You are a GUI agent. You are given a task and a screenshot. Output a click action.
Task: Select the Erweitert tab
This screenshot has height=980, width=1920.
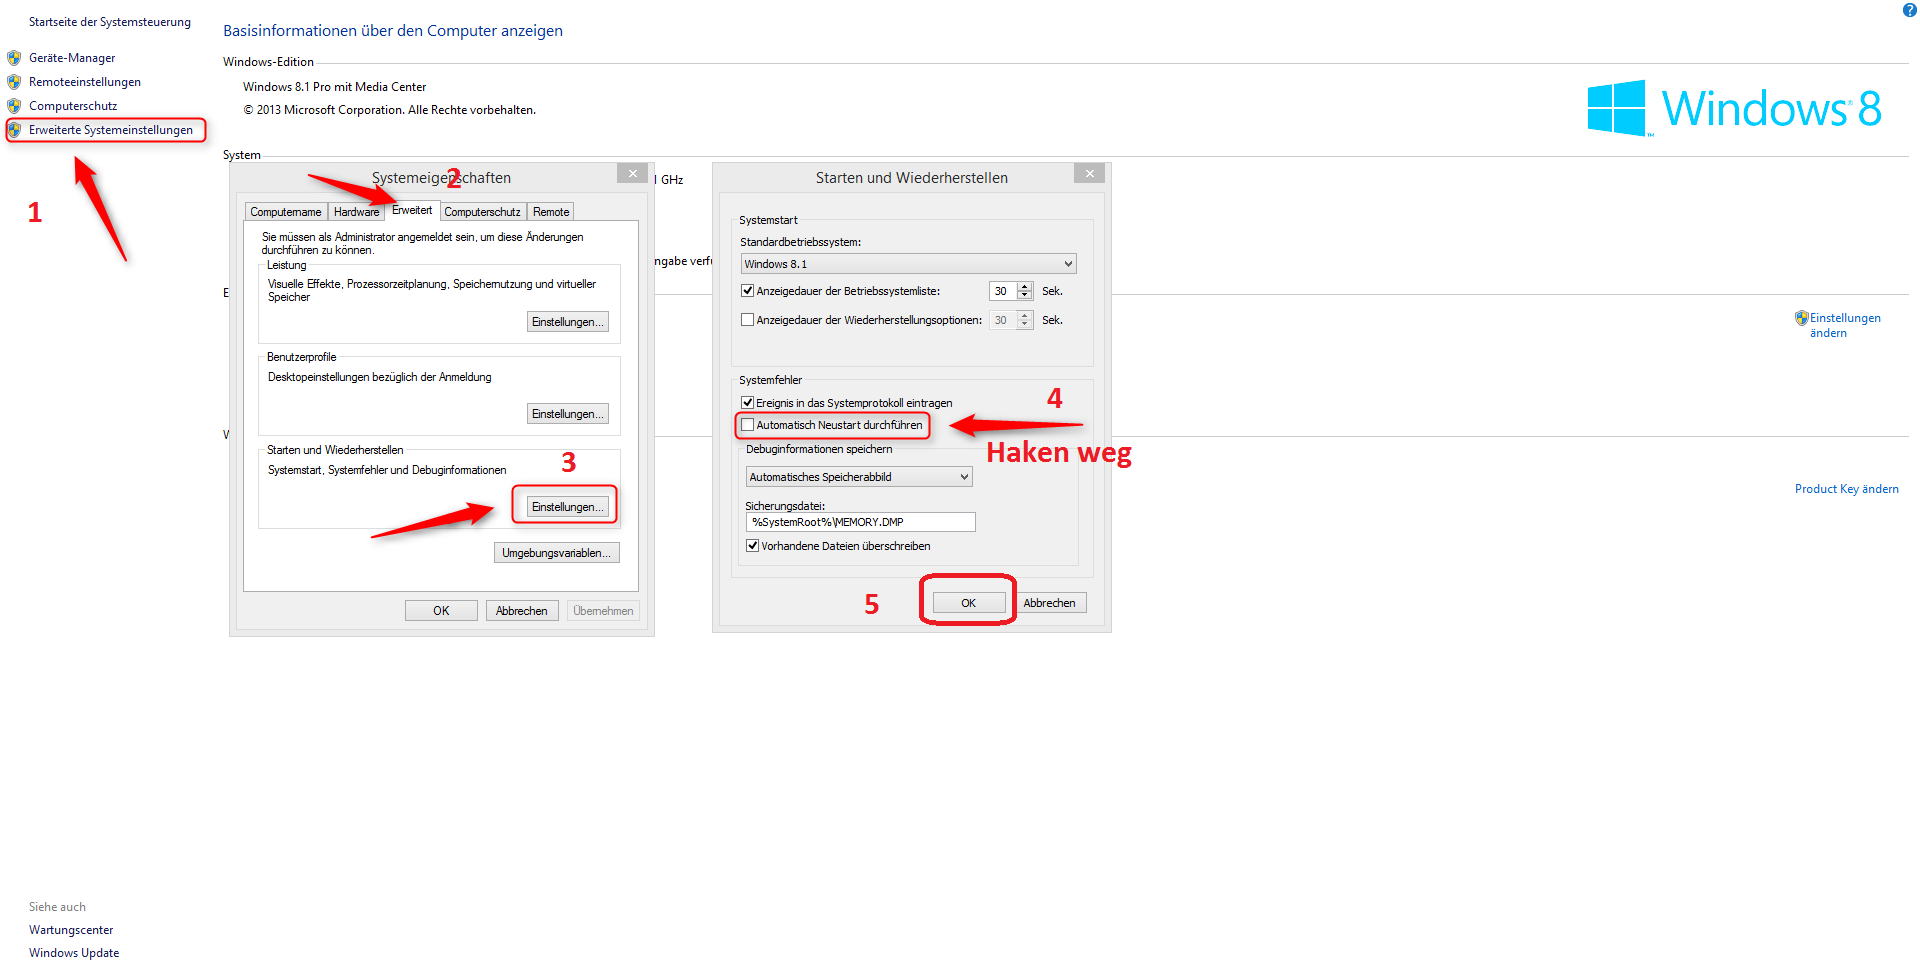[x=412, y=210]
